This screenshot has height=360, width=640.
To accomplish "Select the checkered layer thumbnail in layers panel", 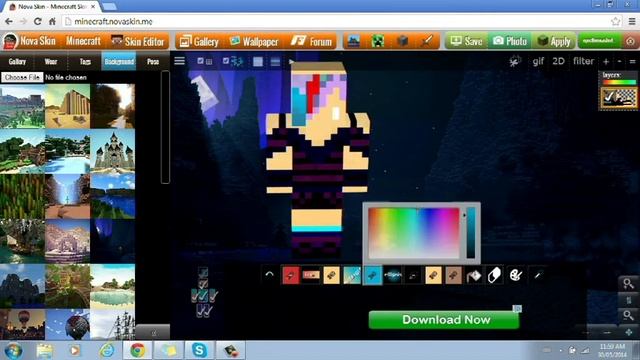I will coord(619,98).
